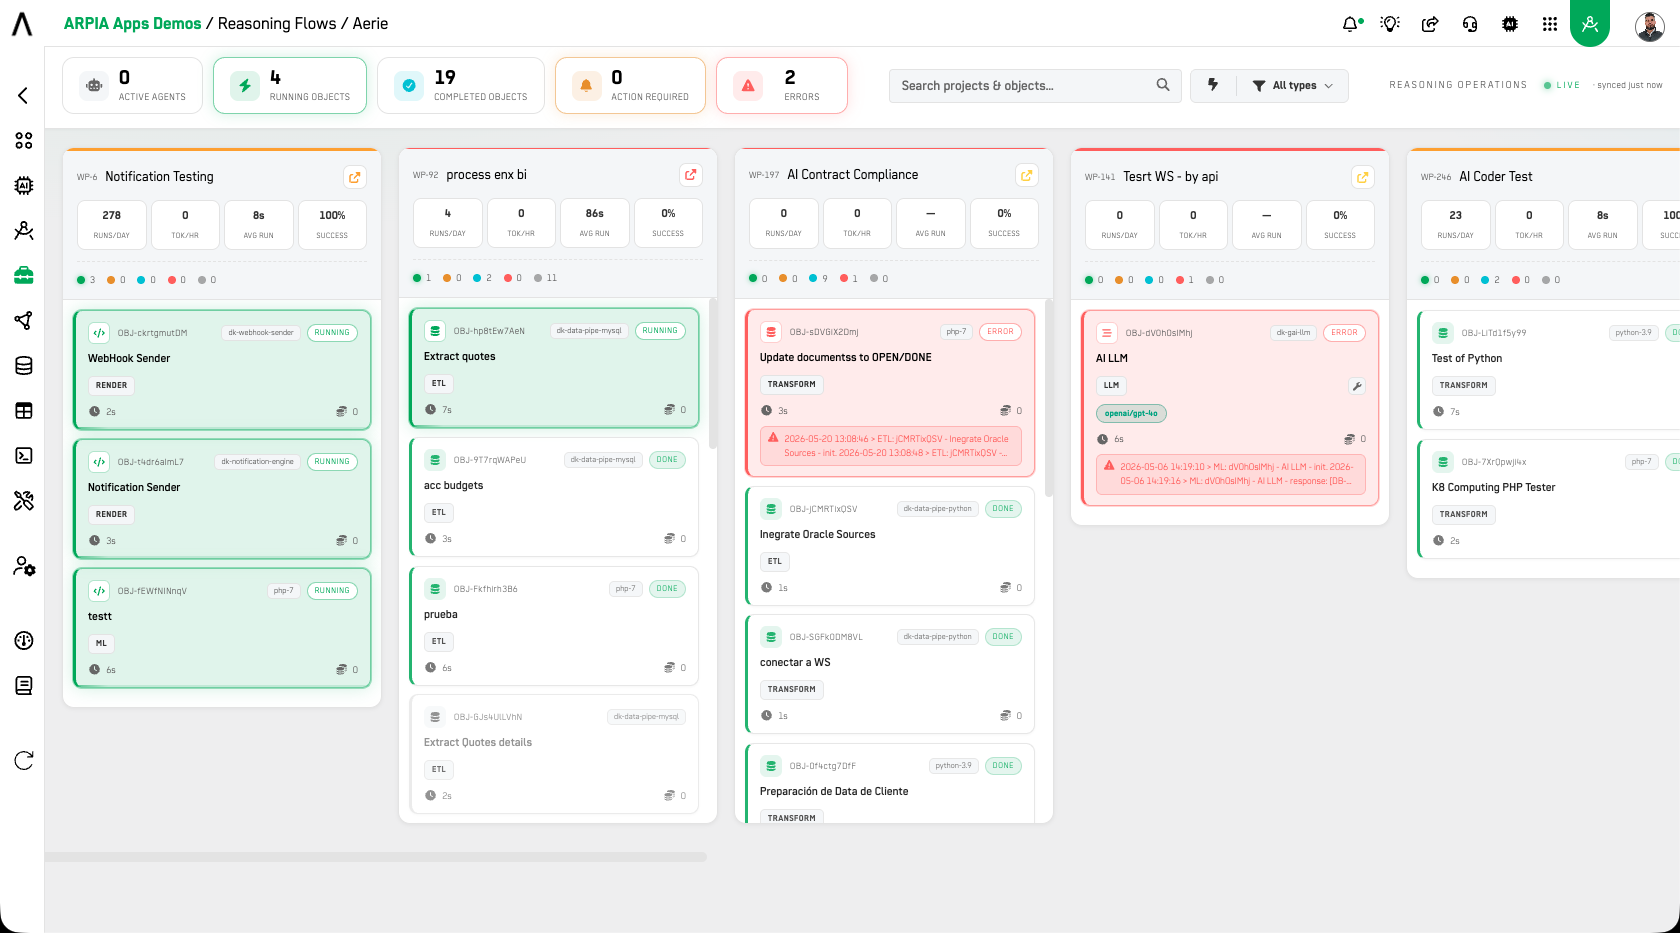Open Tesrt WS - by api external link
Screen dimensions: 1680x933
tap(1362, 177)
